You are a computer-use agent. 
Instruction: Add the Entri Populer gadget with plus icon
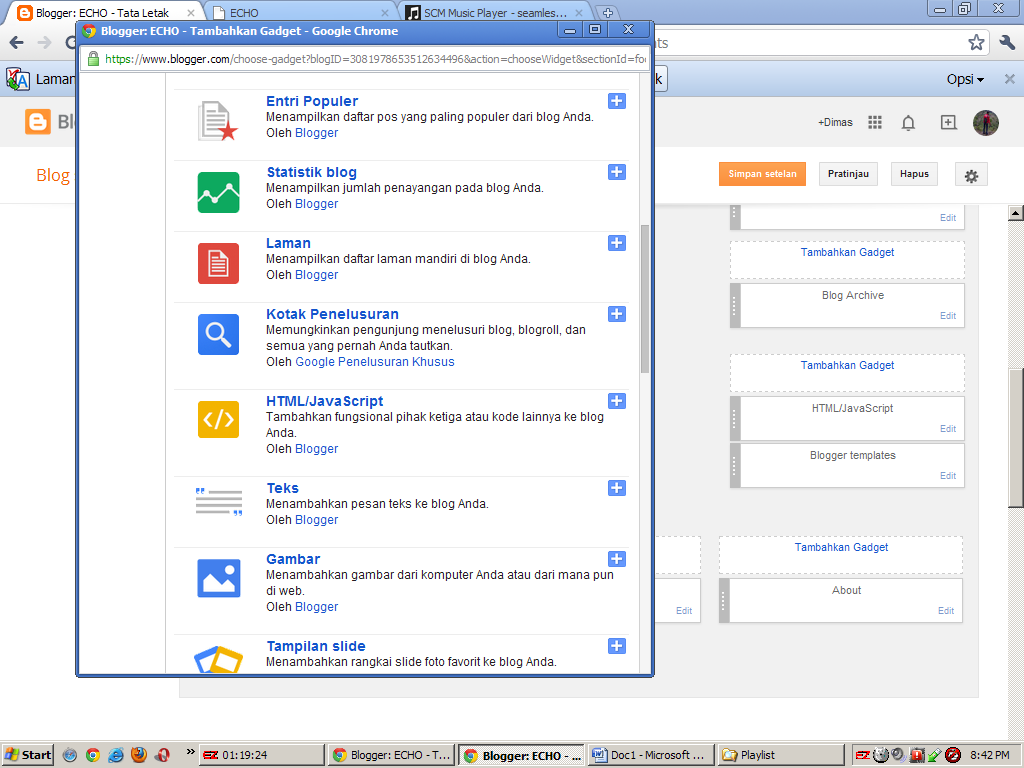(x=616, y=101)
